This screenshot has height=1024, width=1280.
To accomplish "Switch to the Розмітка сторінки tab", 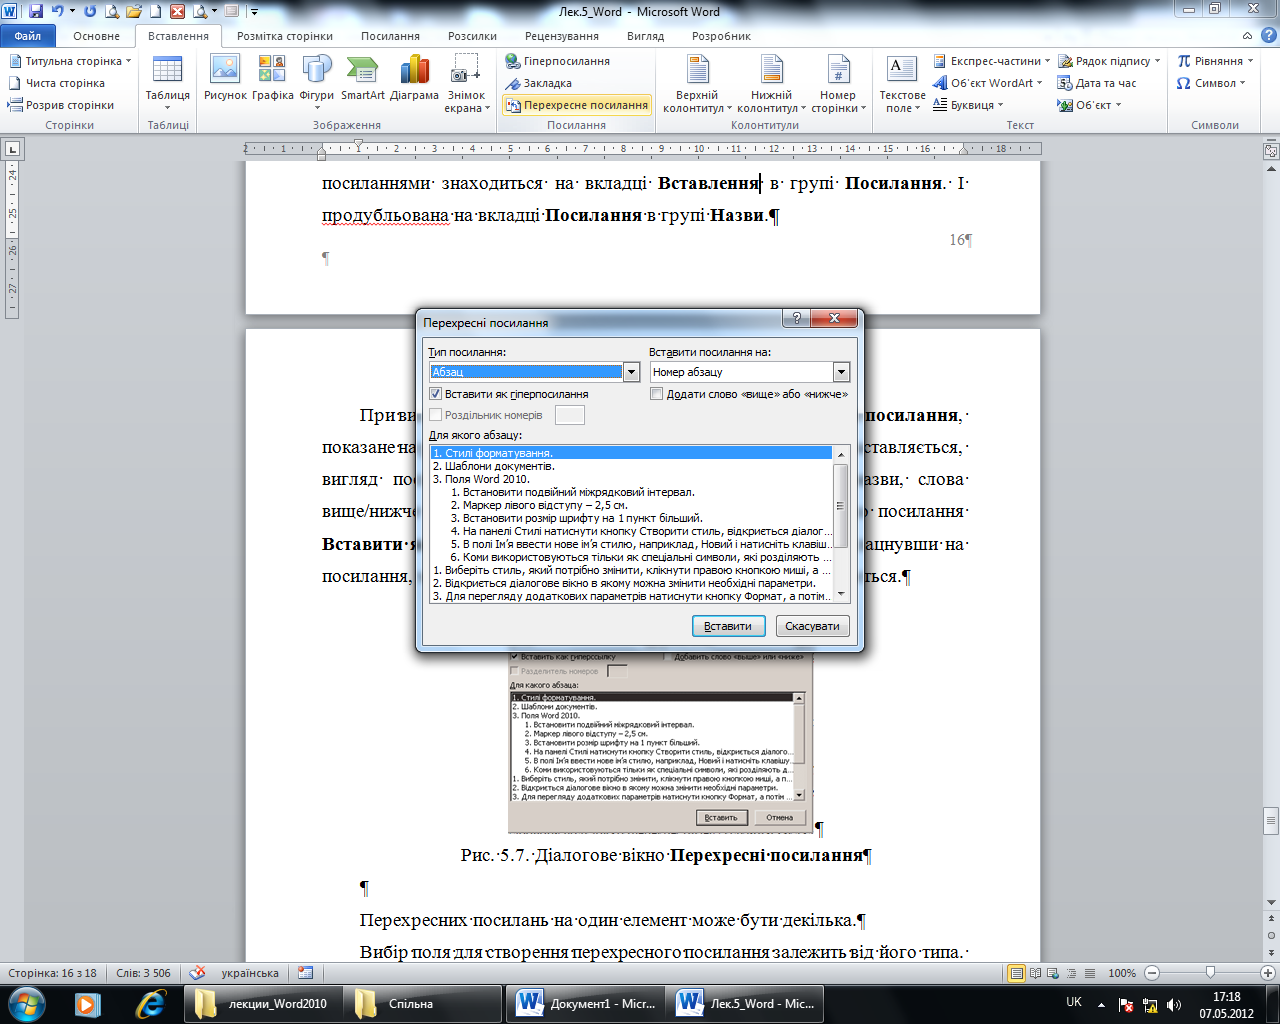I will point(285,36).
